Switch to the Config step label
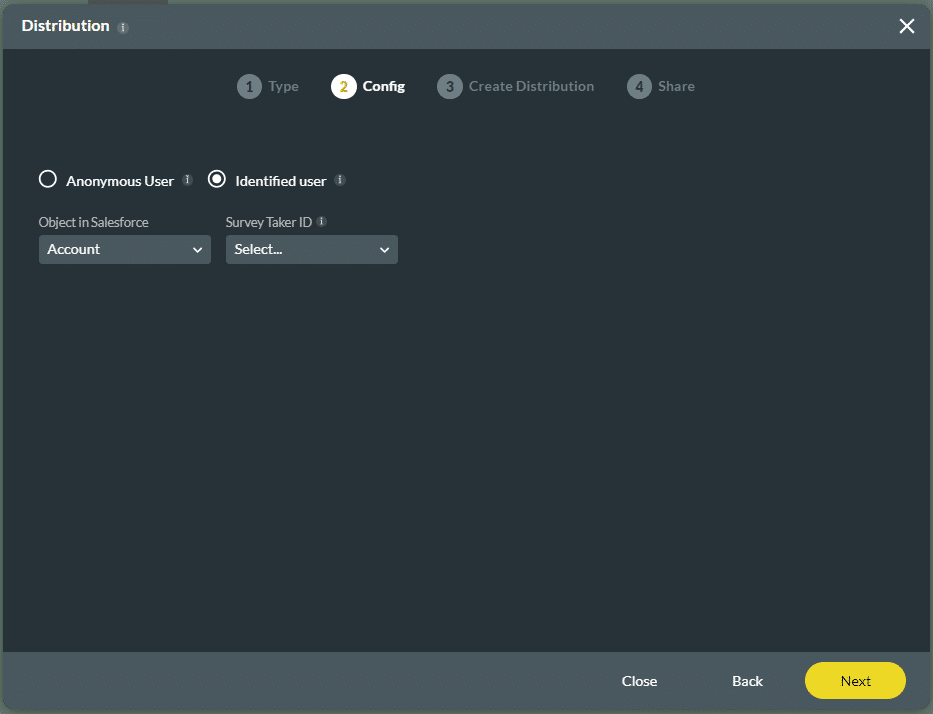933x714 pixels. 383,87
